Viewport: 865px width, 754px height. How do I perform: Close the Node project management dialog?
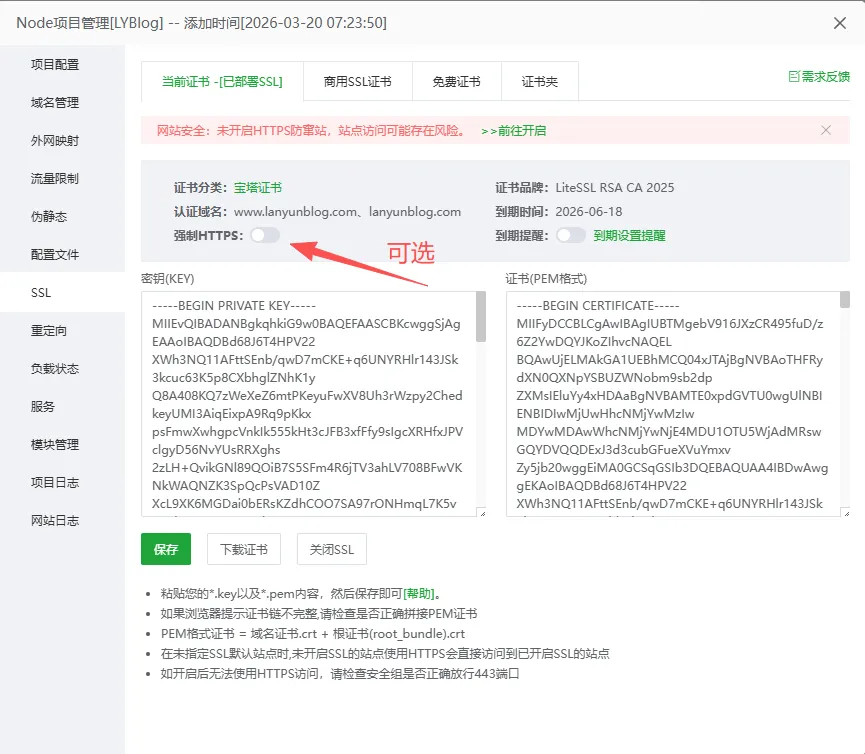[x=838, y=22]
